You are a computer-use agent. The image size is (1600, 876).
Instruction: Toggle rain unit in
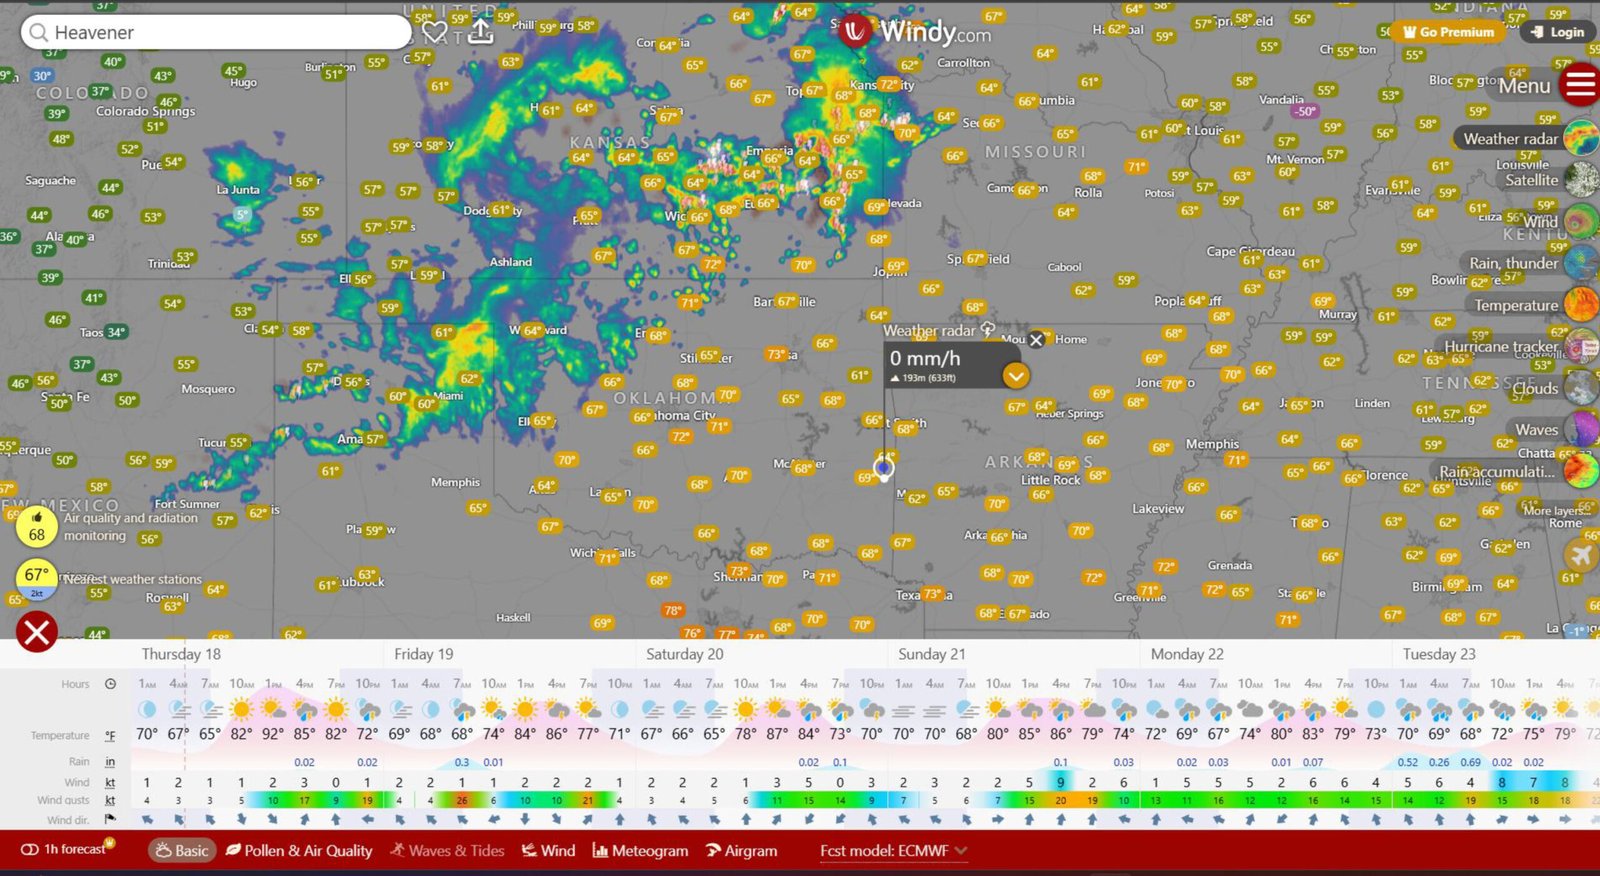110,762
